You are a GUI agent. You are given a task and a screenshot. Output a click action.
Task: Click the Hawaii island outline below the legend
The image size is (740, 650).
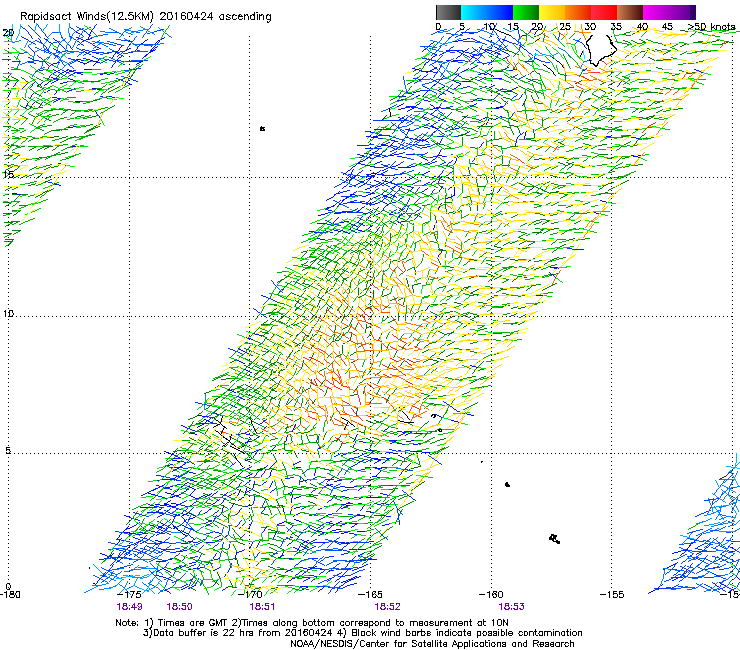(601, 50)
